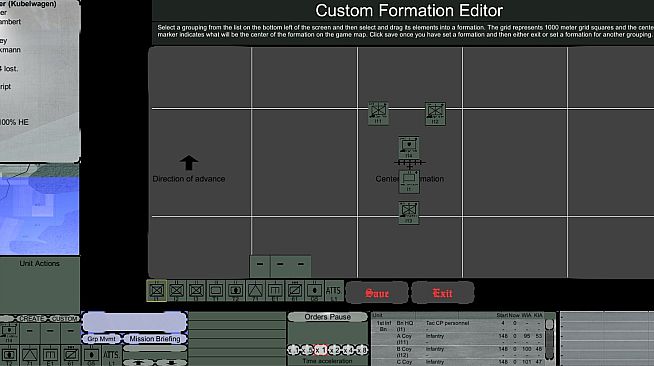The image size is (654, 366).
Task: Click the center of formation crosshair marker
Action: tap(410, 163)
